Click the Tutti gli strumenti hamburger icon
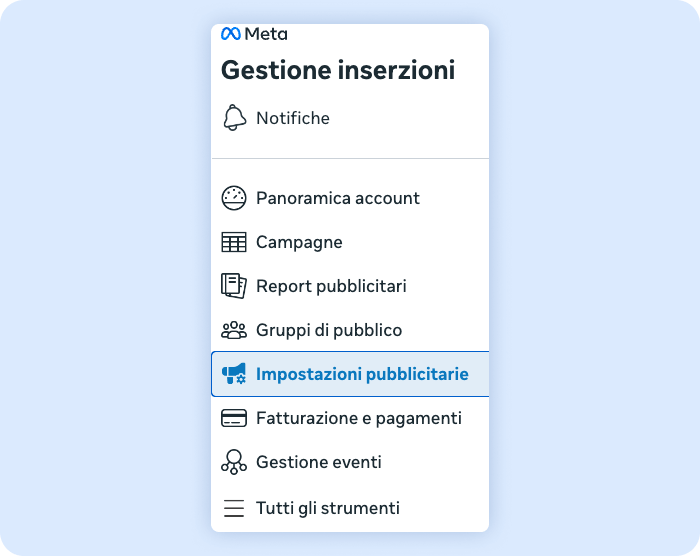 coord(234,508)
